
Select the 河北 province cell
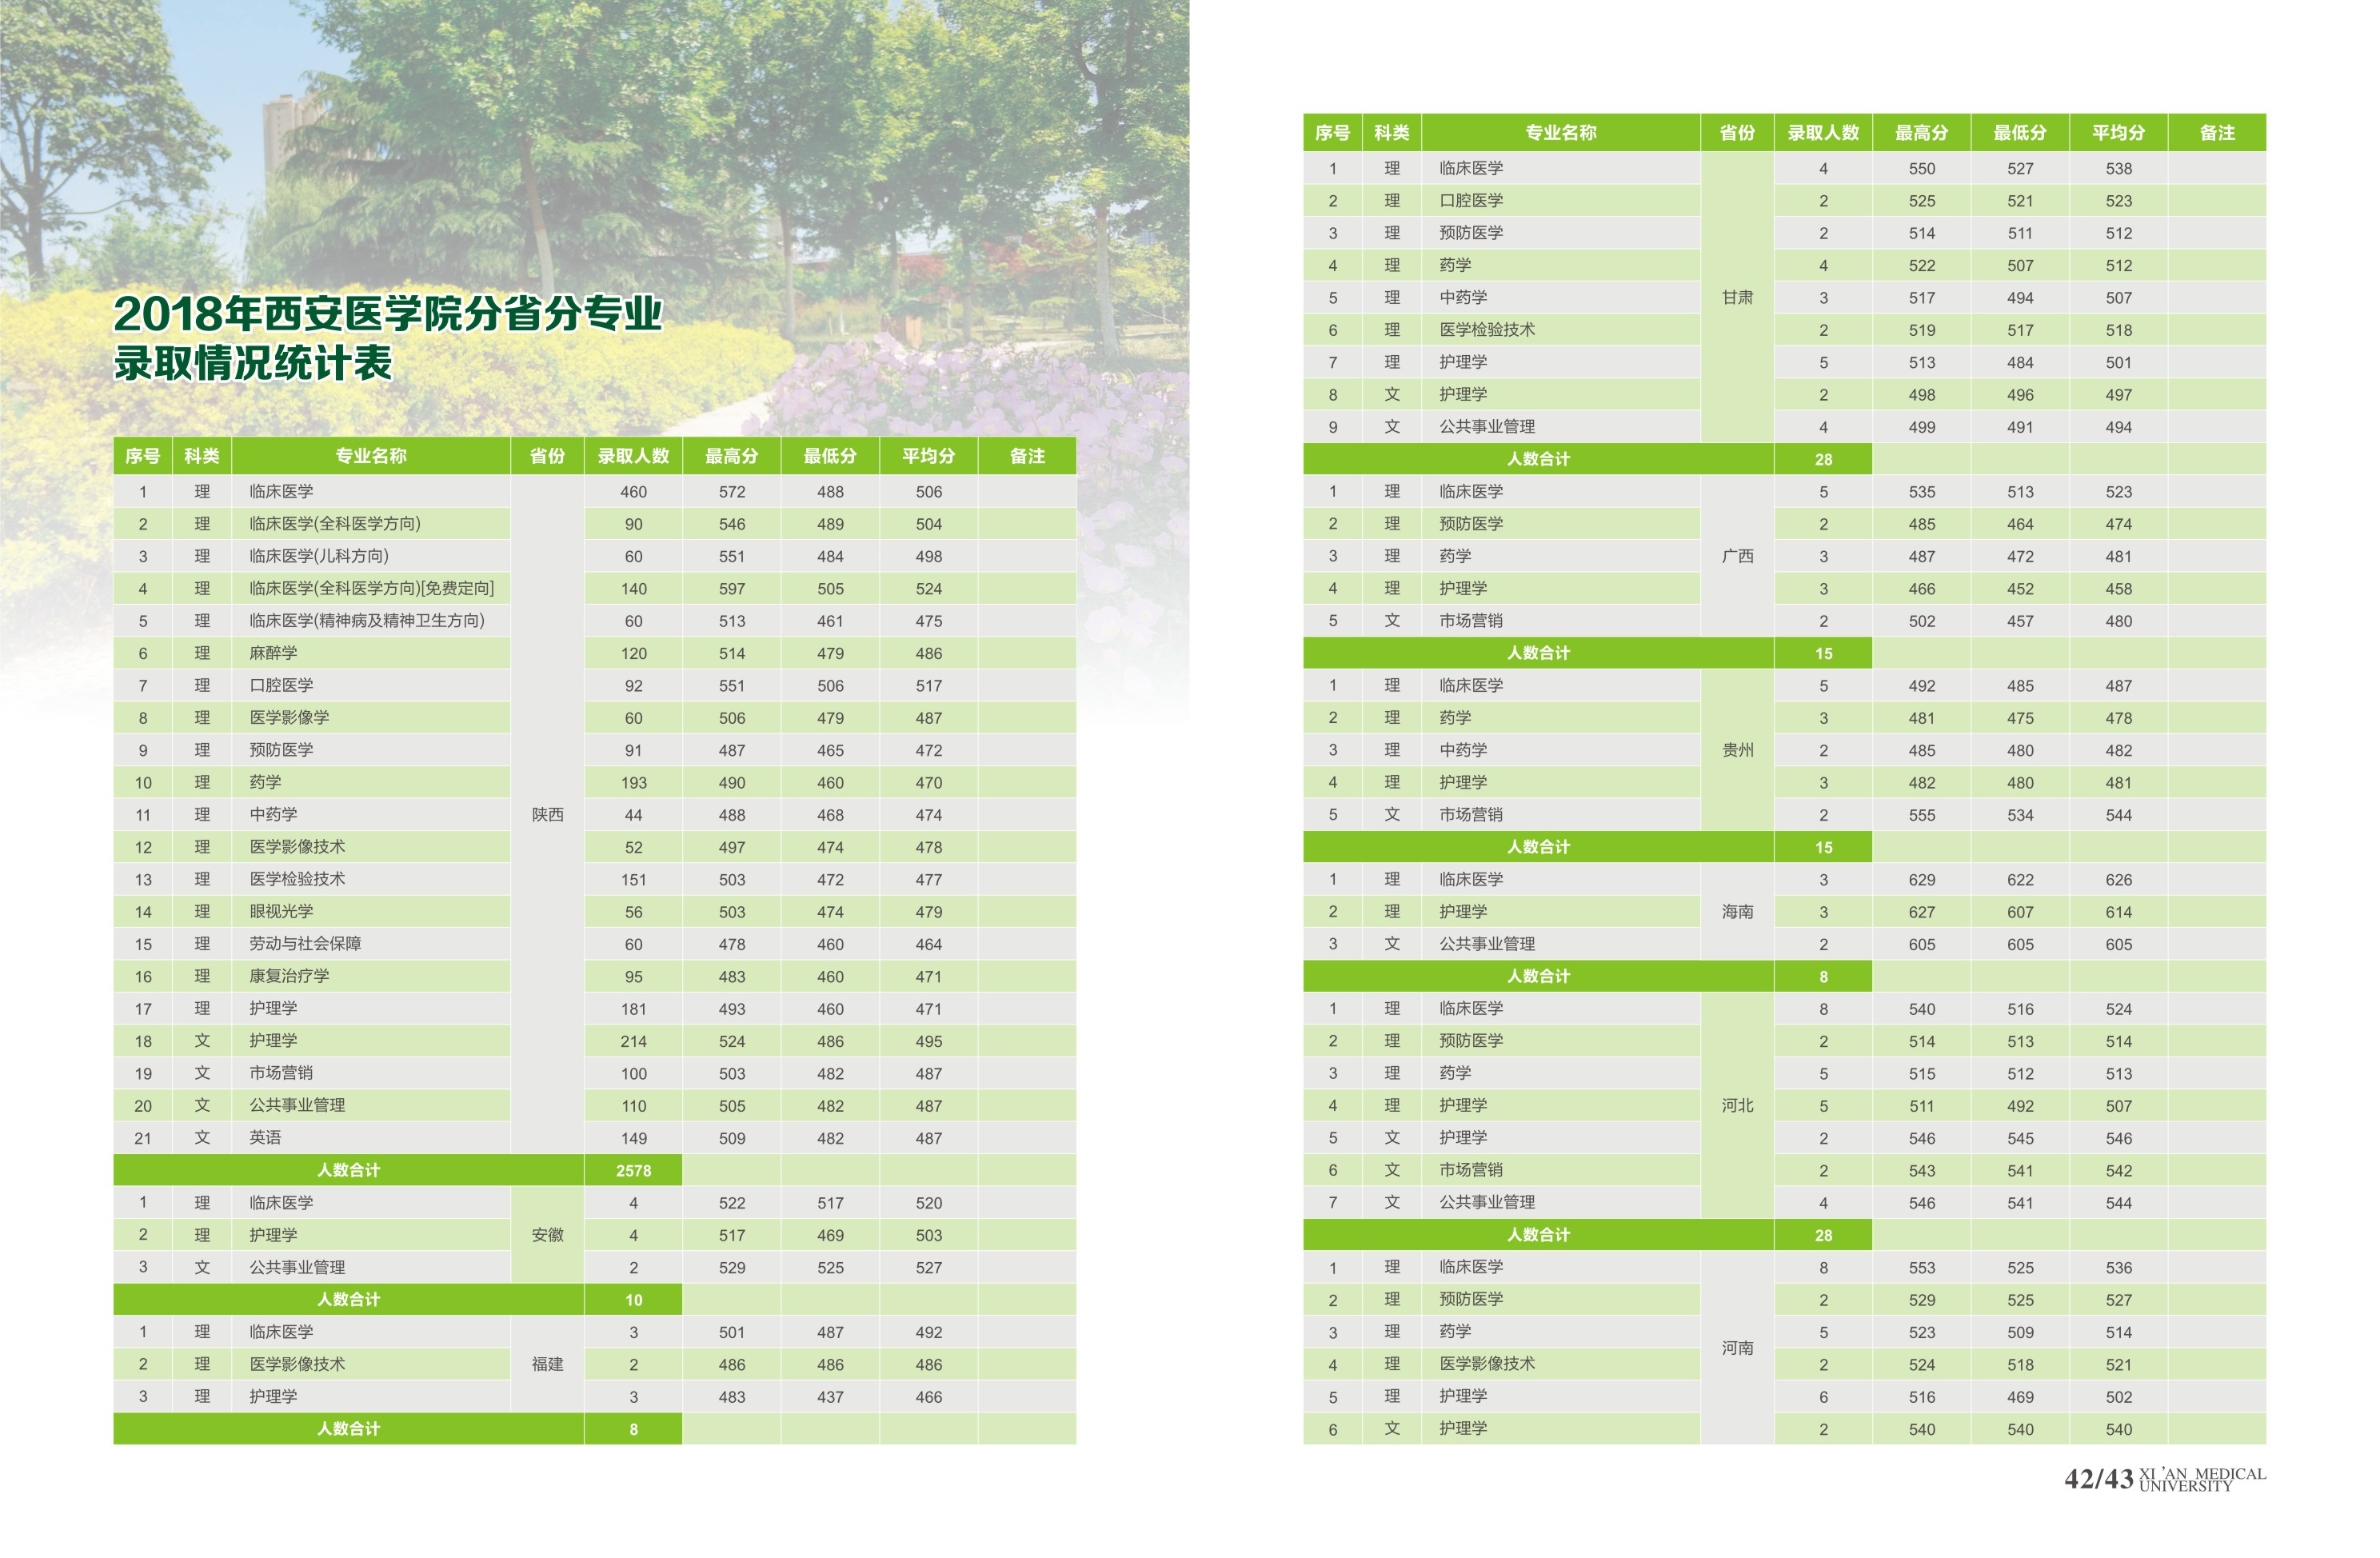pos(1737,1106)
